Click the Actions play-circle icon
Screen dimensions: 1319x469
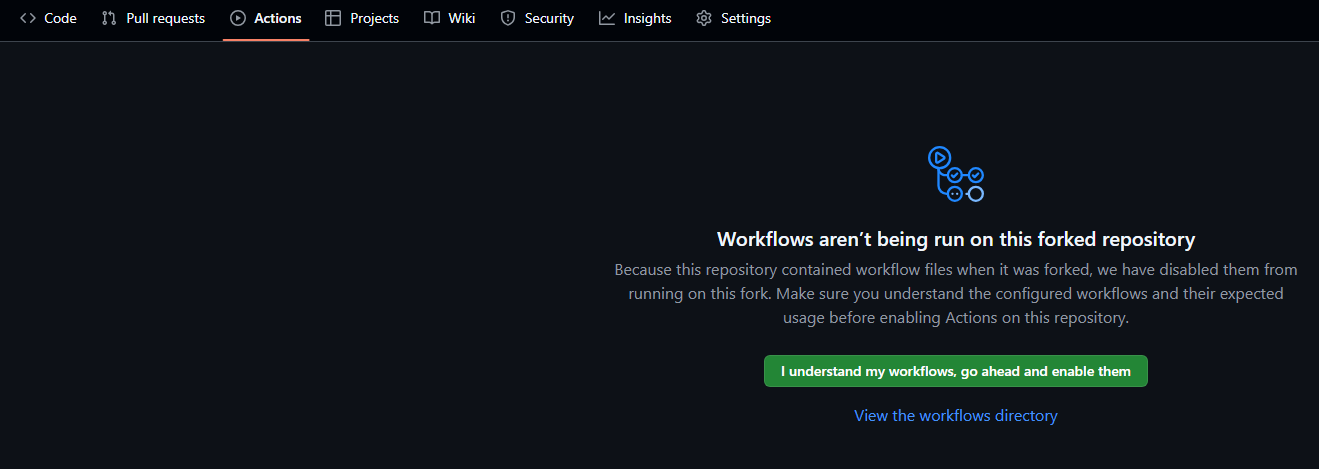(237, 18)
